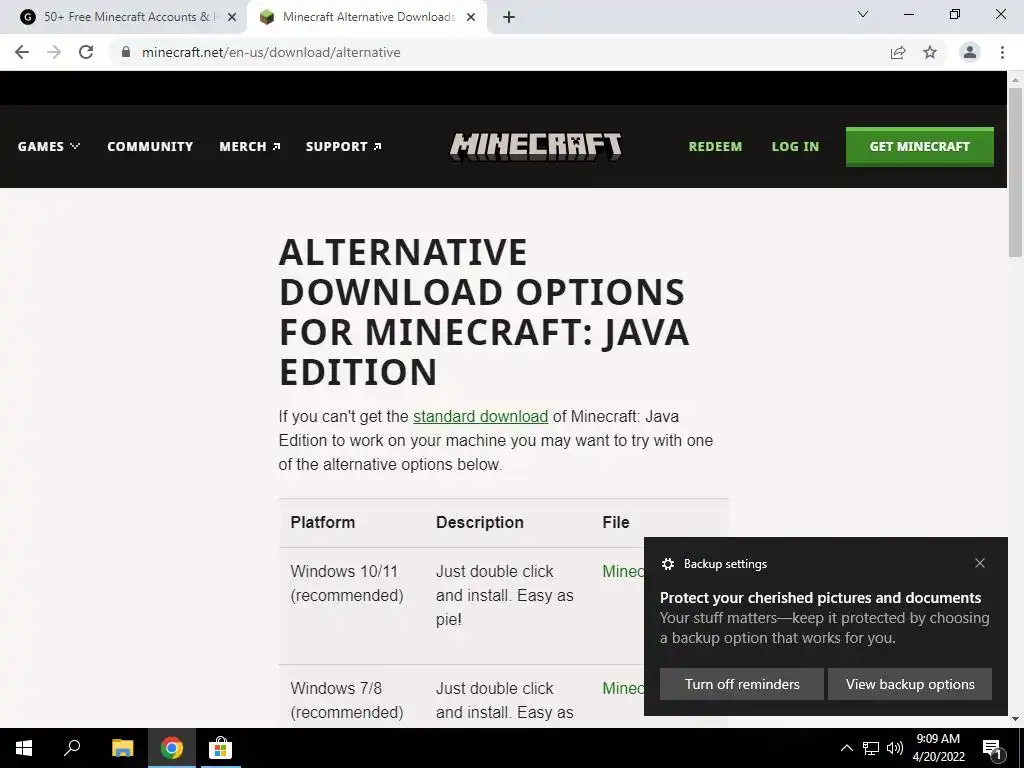Viewport: 1024px width, 768px height.
Task: Open Microsoft Store from the taskbar
Action: click(x=220, y=748)
